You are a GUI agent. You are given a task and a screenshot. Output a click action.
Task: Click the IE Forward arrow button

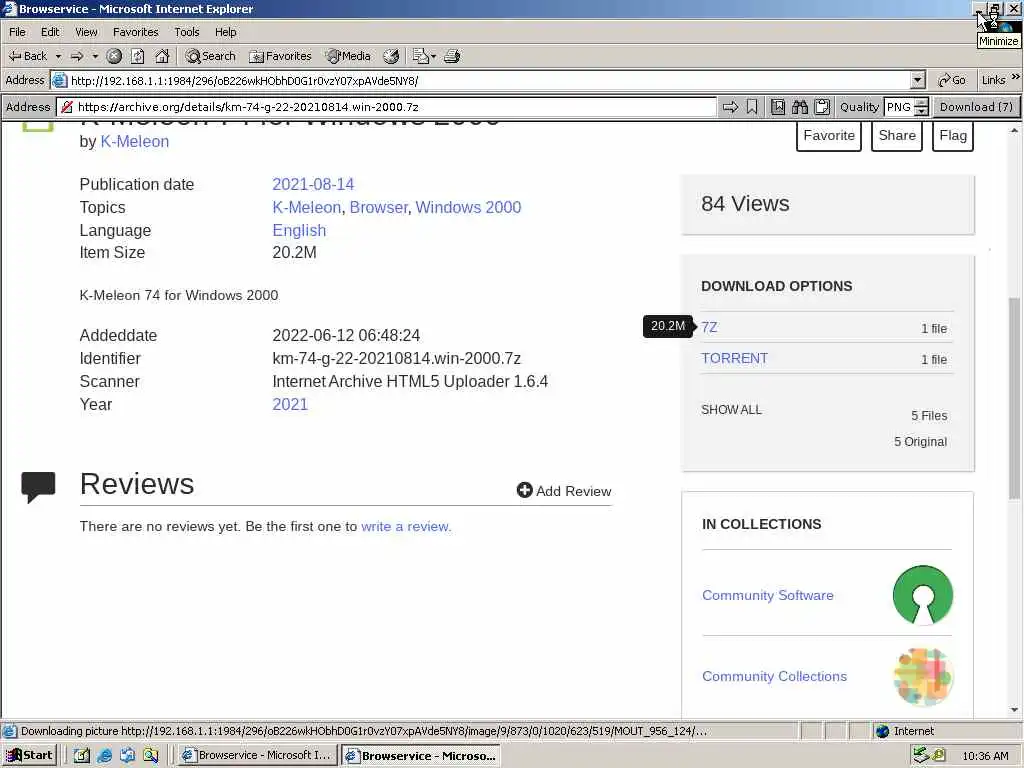point(77,56)
